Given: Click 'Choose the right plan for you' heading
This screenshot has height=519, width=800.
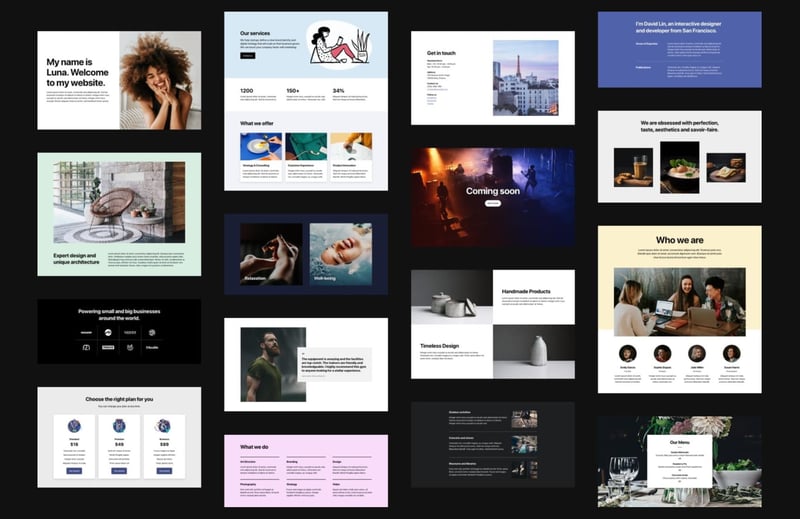Looking at the screenshot, I should pyautogui.click(x=119, y=399).
